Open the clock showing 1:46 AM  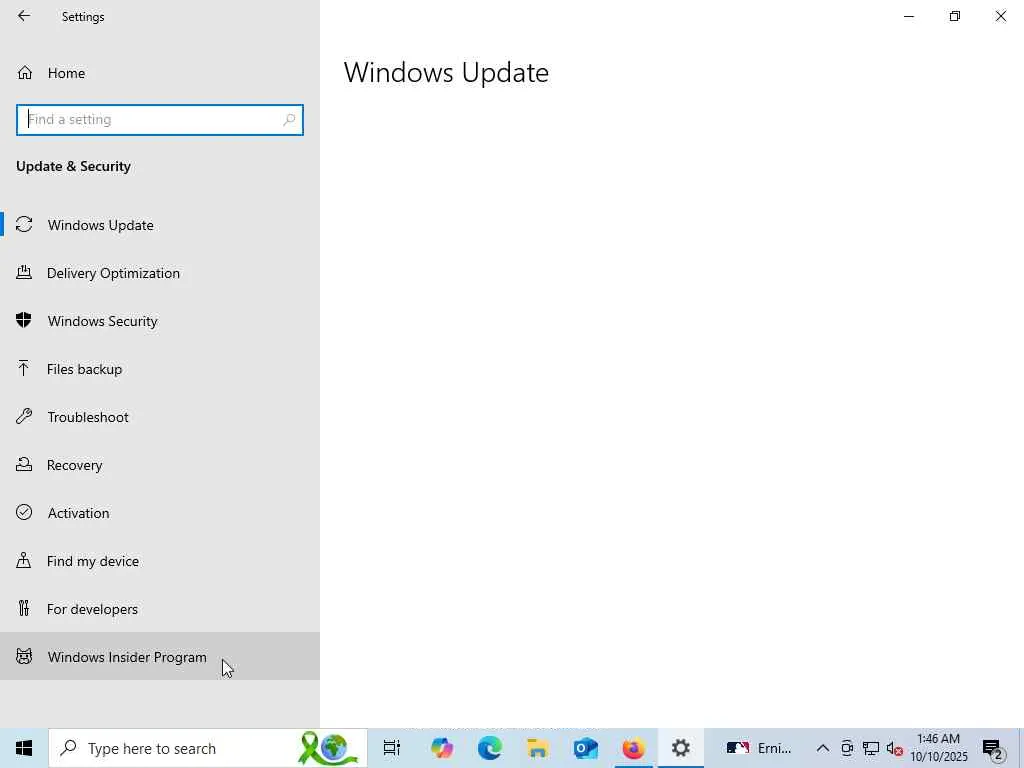tap(938, 748)
